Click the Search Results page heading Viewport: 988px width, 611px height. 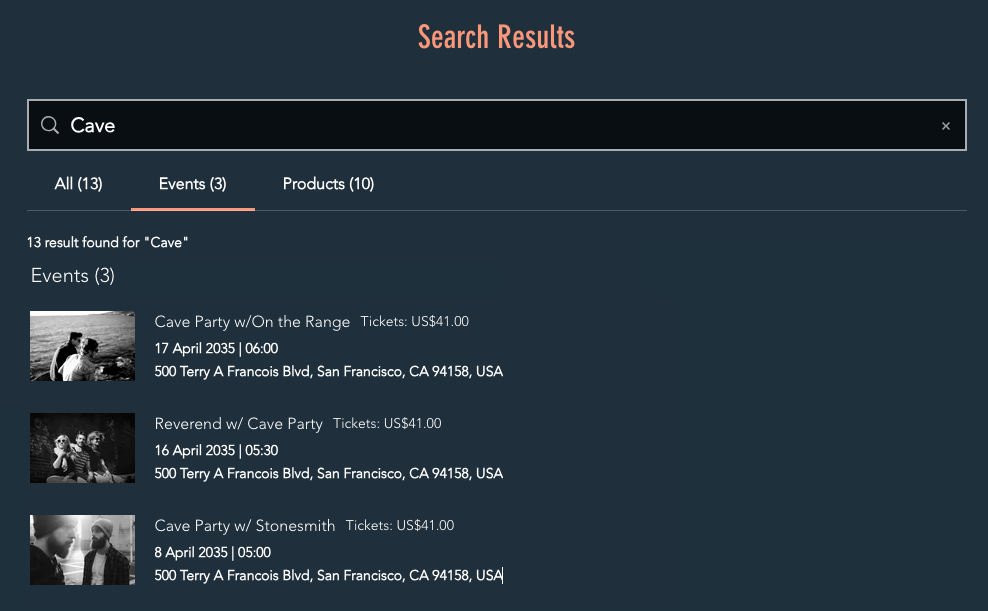point(496,38)
